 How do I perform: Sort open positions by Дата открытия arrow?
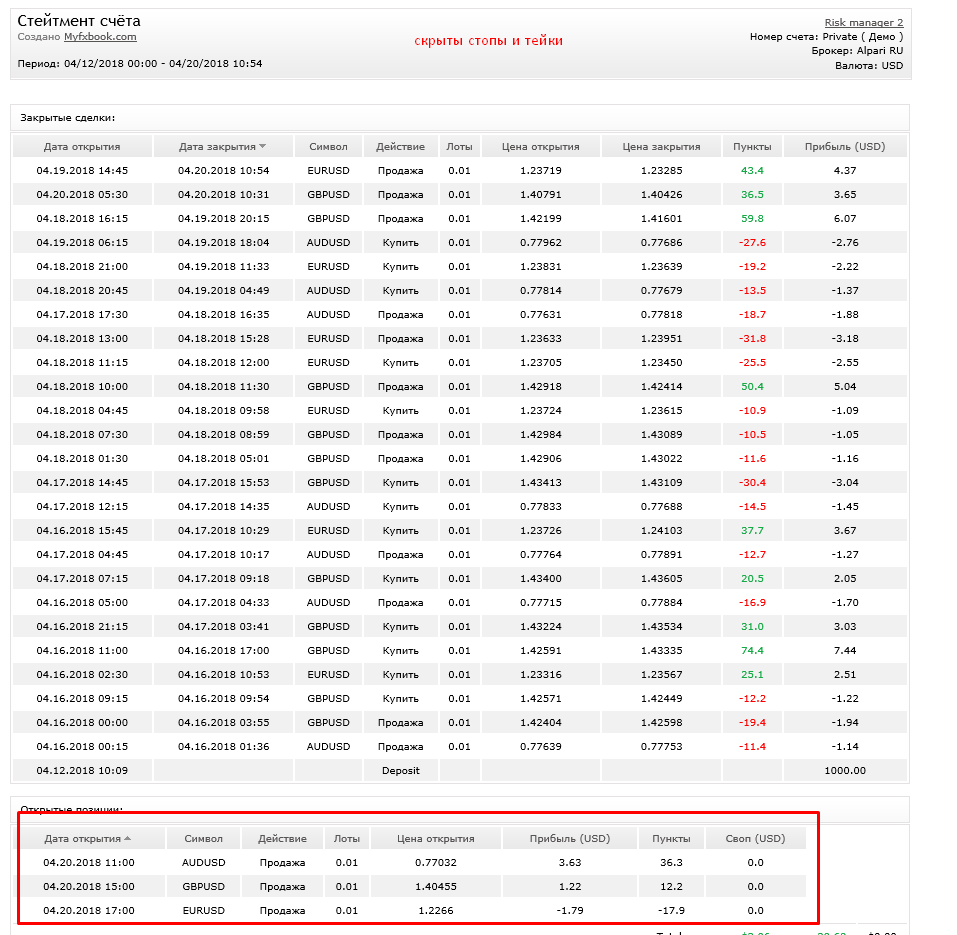click(x=128, y=839)
